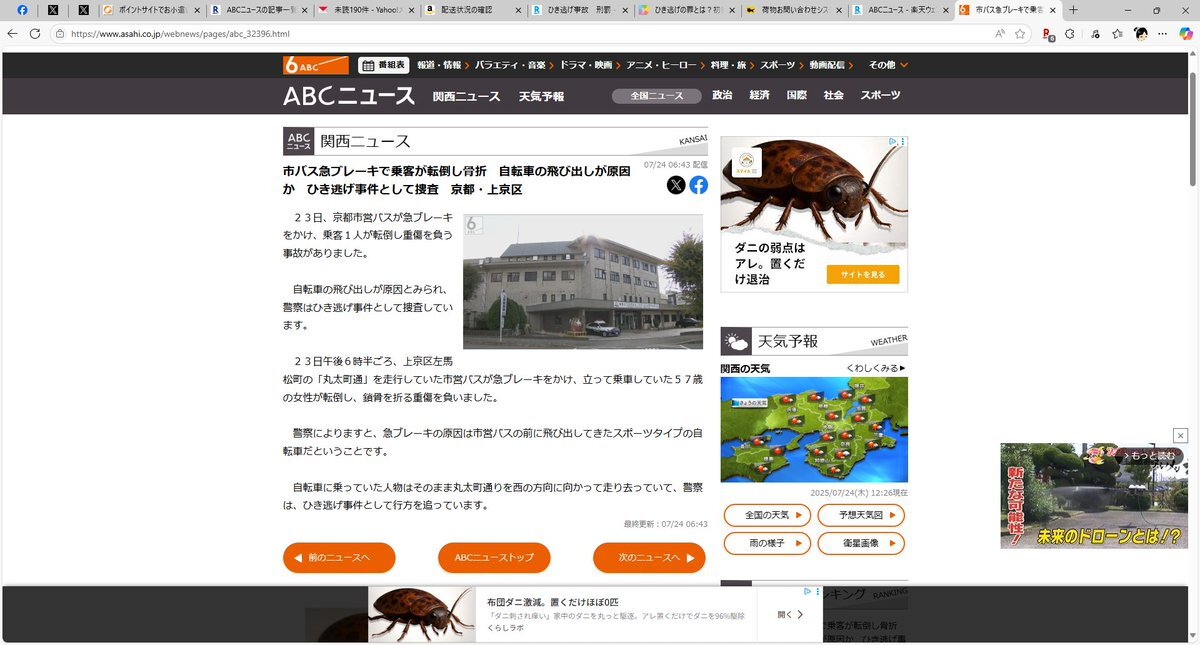Go to 天気予報 in the news navigation
The height and width of the screenshot is (645, 1200).
pyautogui.click(x=541, y=96)
